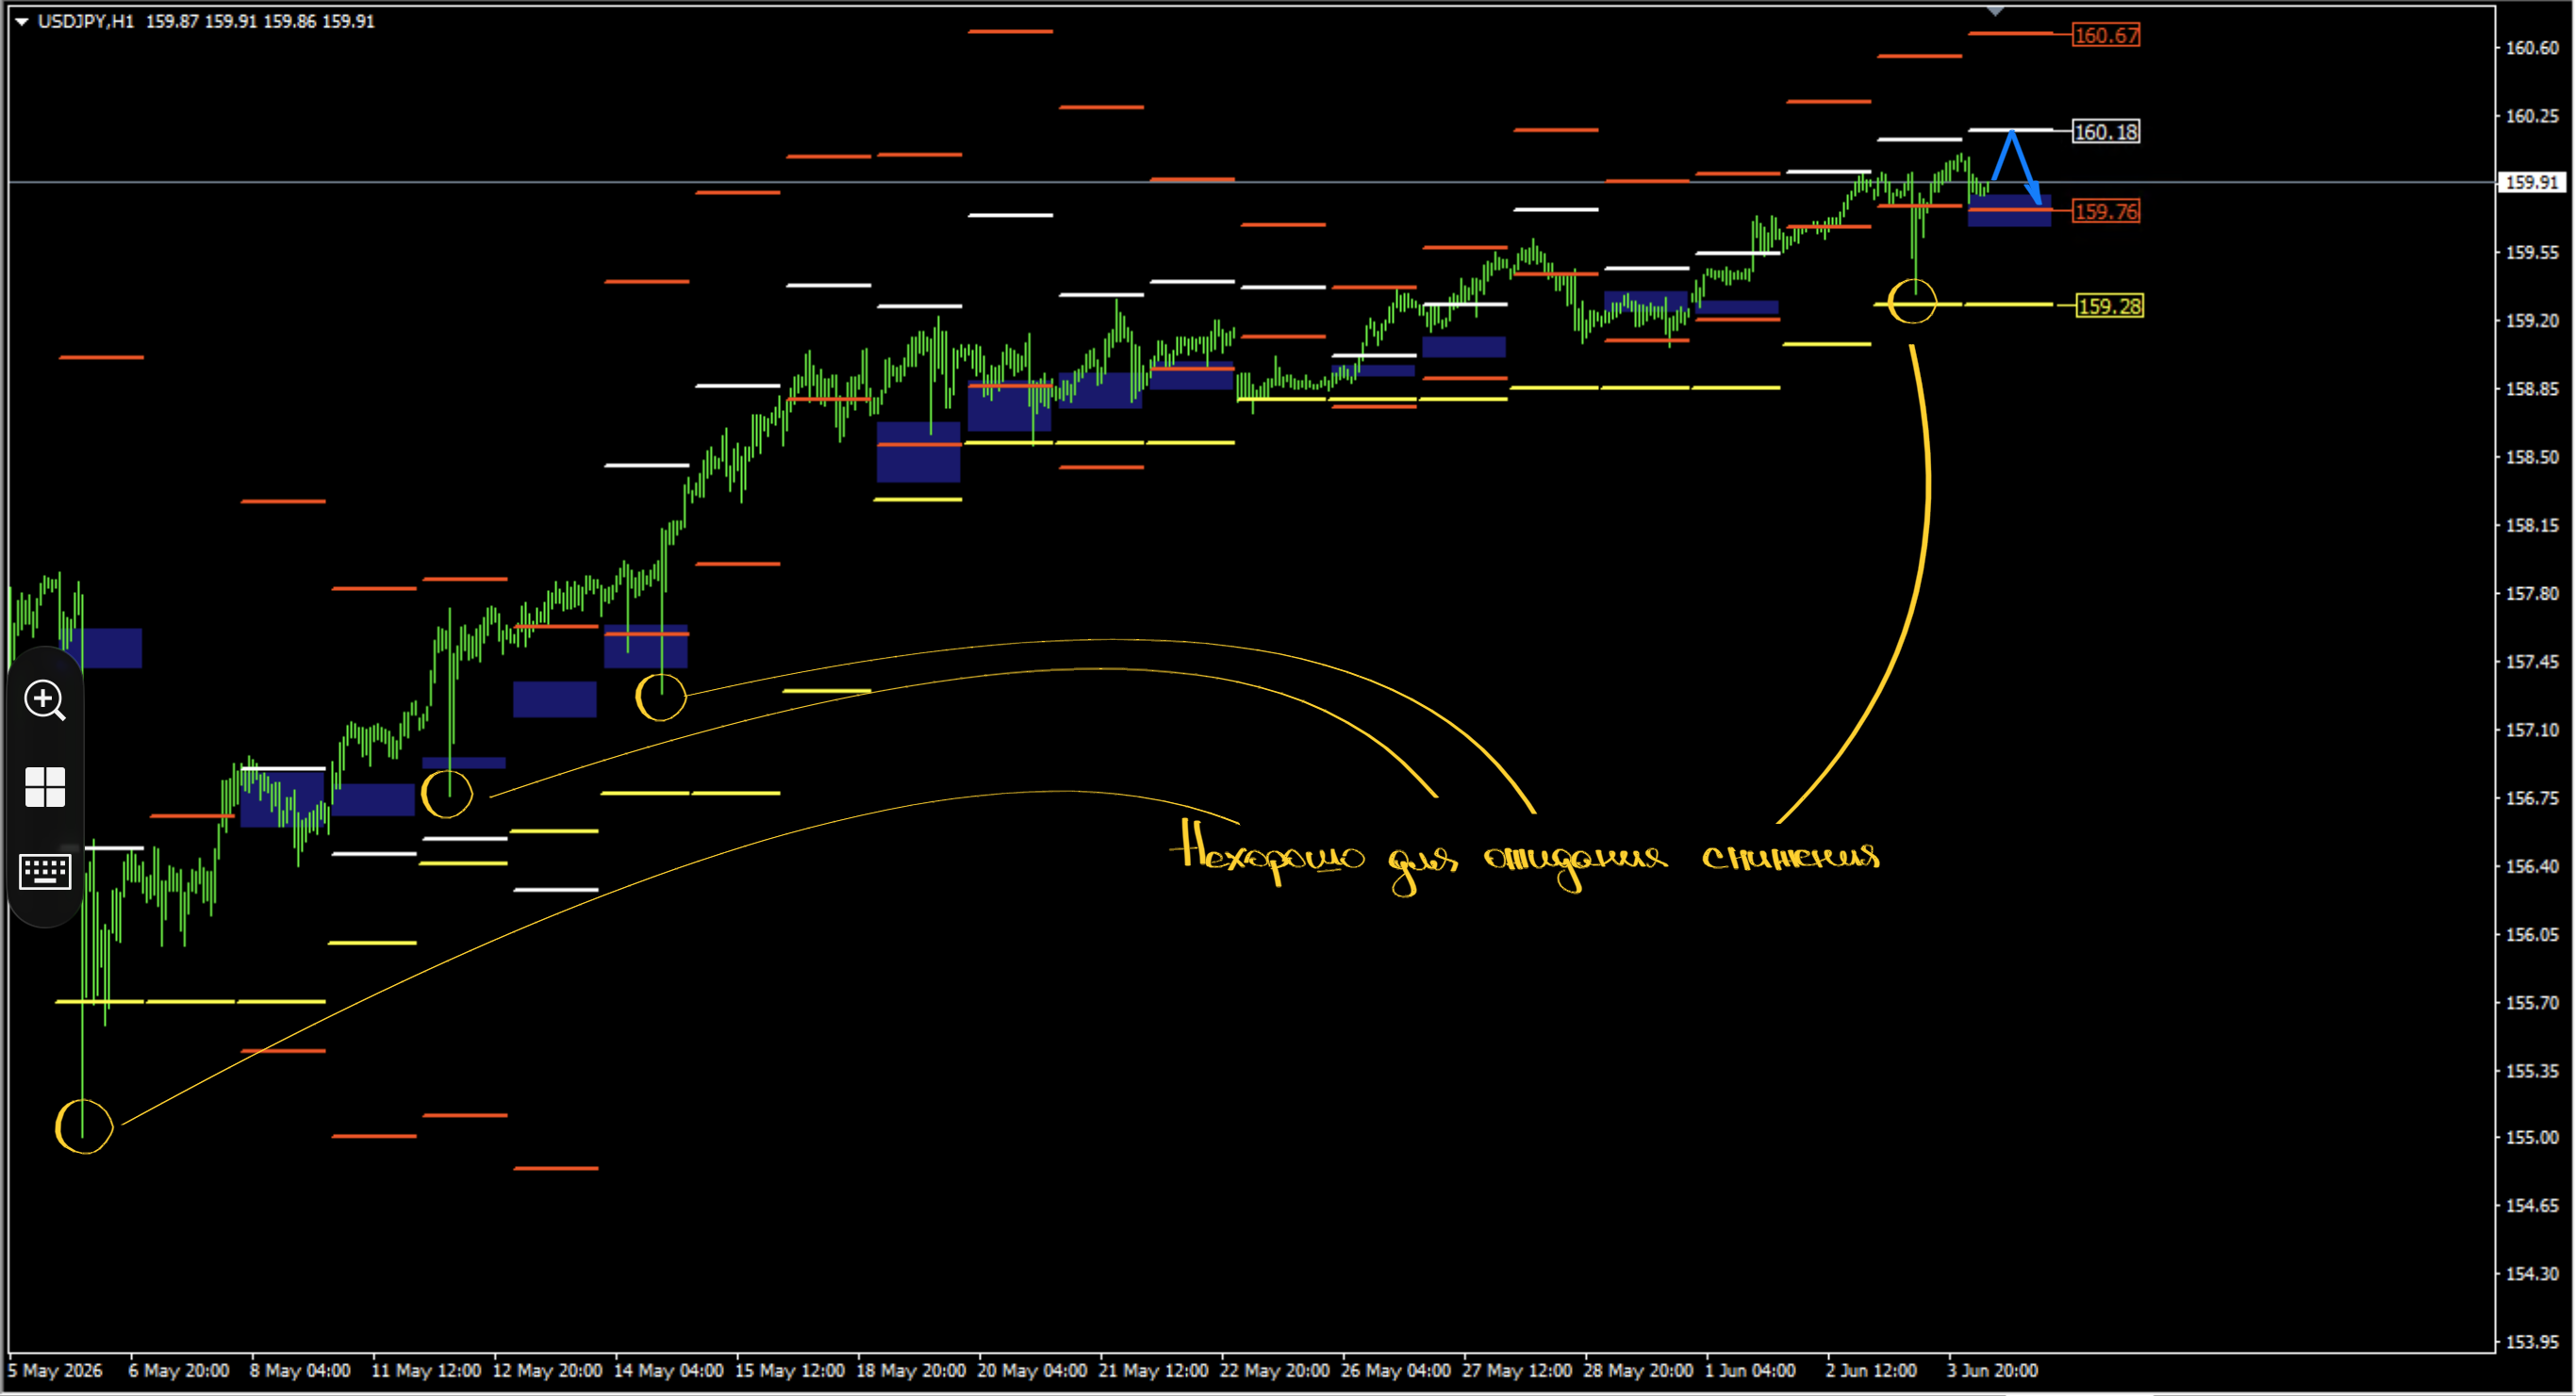Click the 14 May 04:00 time label
The image size is (2576, 1396).
pos(668,1370)
